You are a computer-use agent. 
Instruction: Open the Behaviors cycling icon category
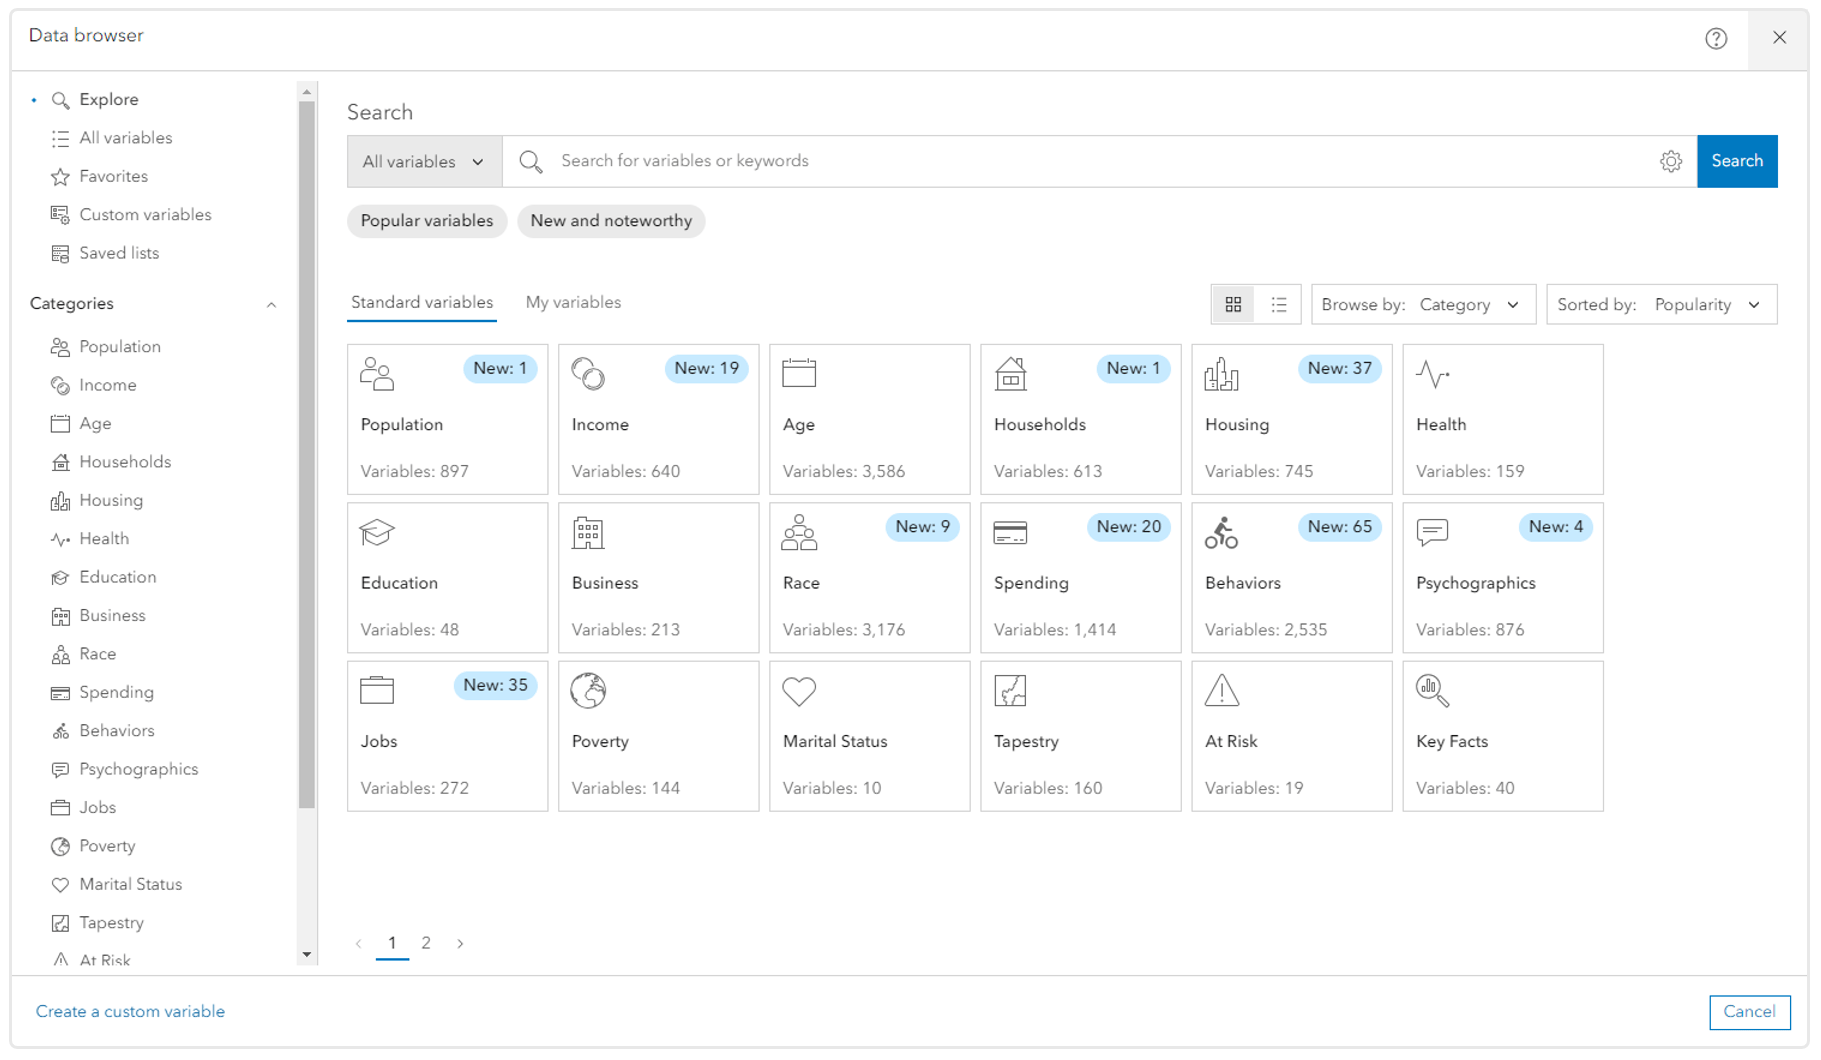[x=1290, y=578]
